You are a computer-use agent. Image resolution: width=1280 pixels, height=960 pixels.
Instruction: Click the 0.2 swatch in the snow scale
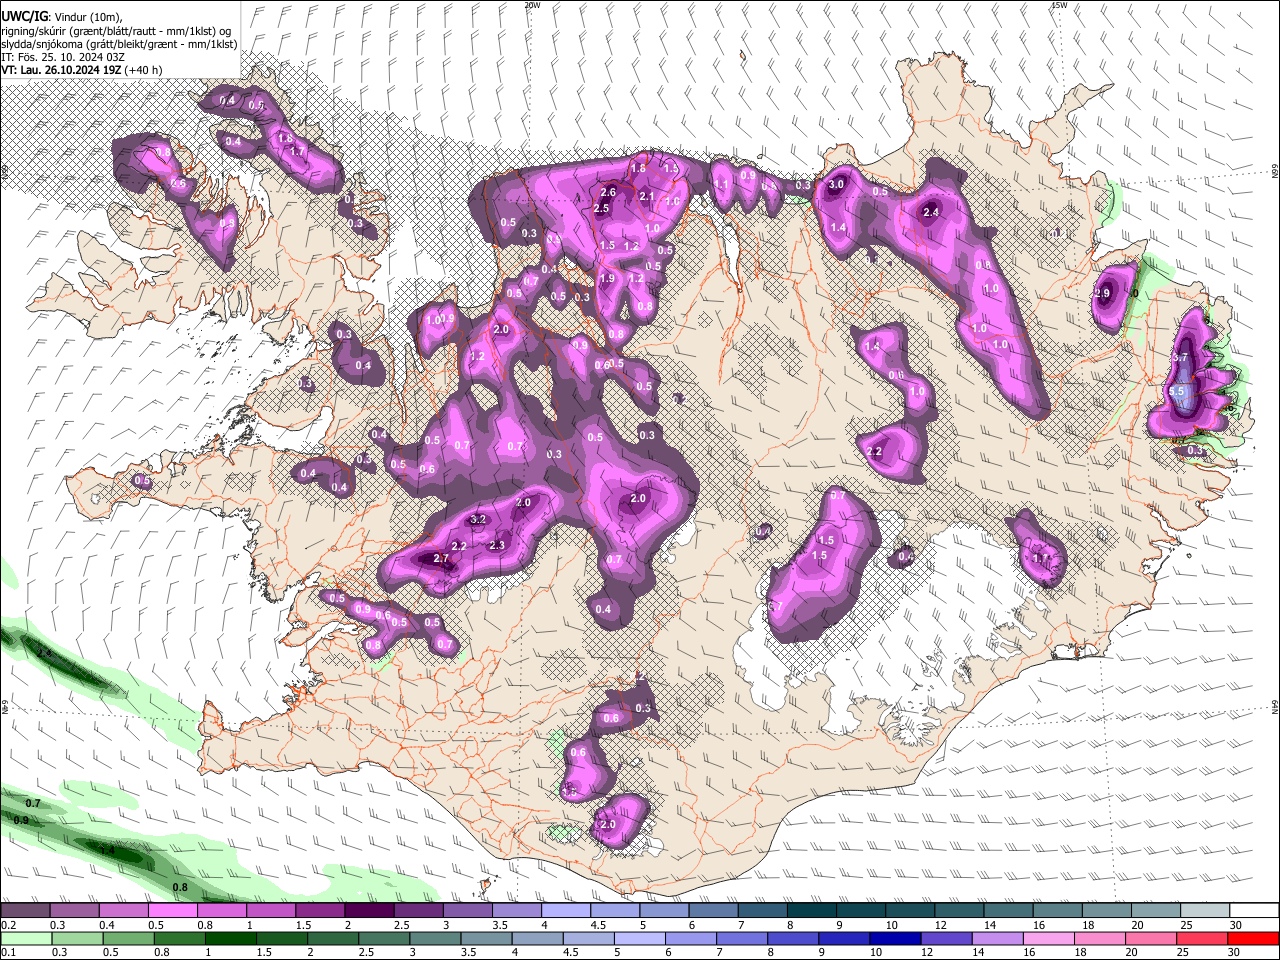pyautogui.click(x=24, y=911)
